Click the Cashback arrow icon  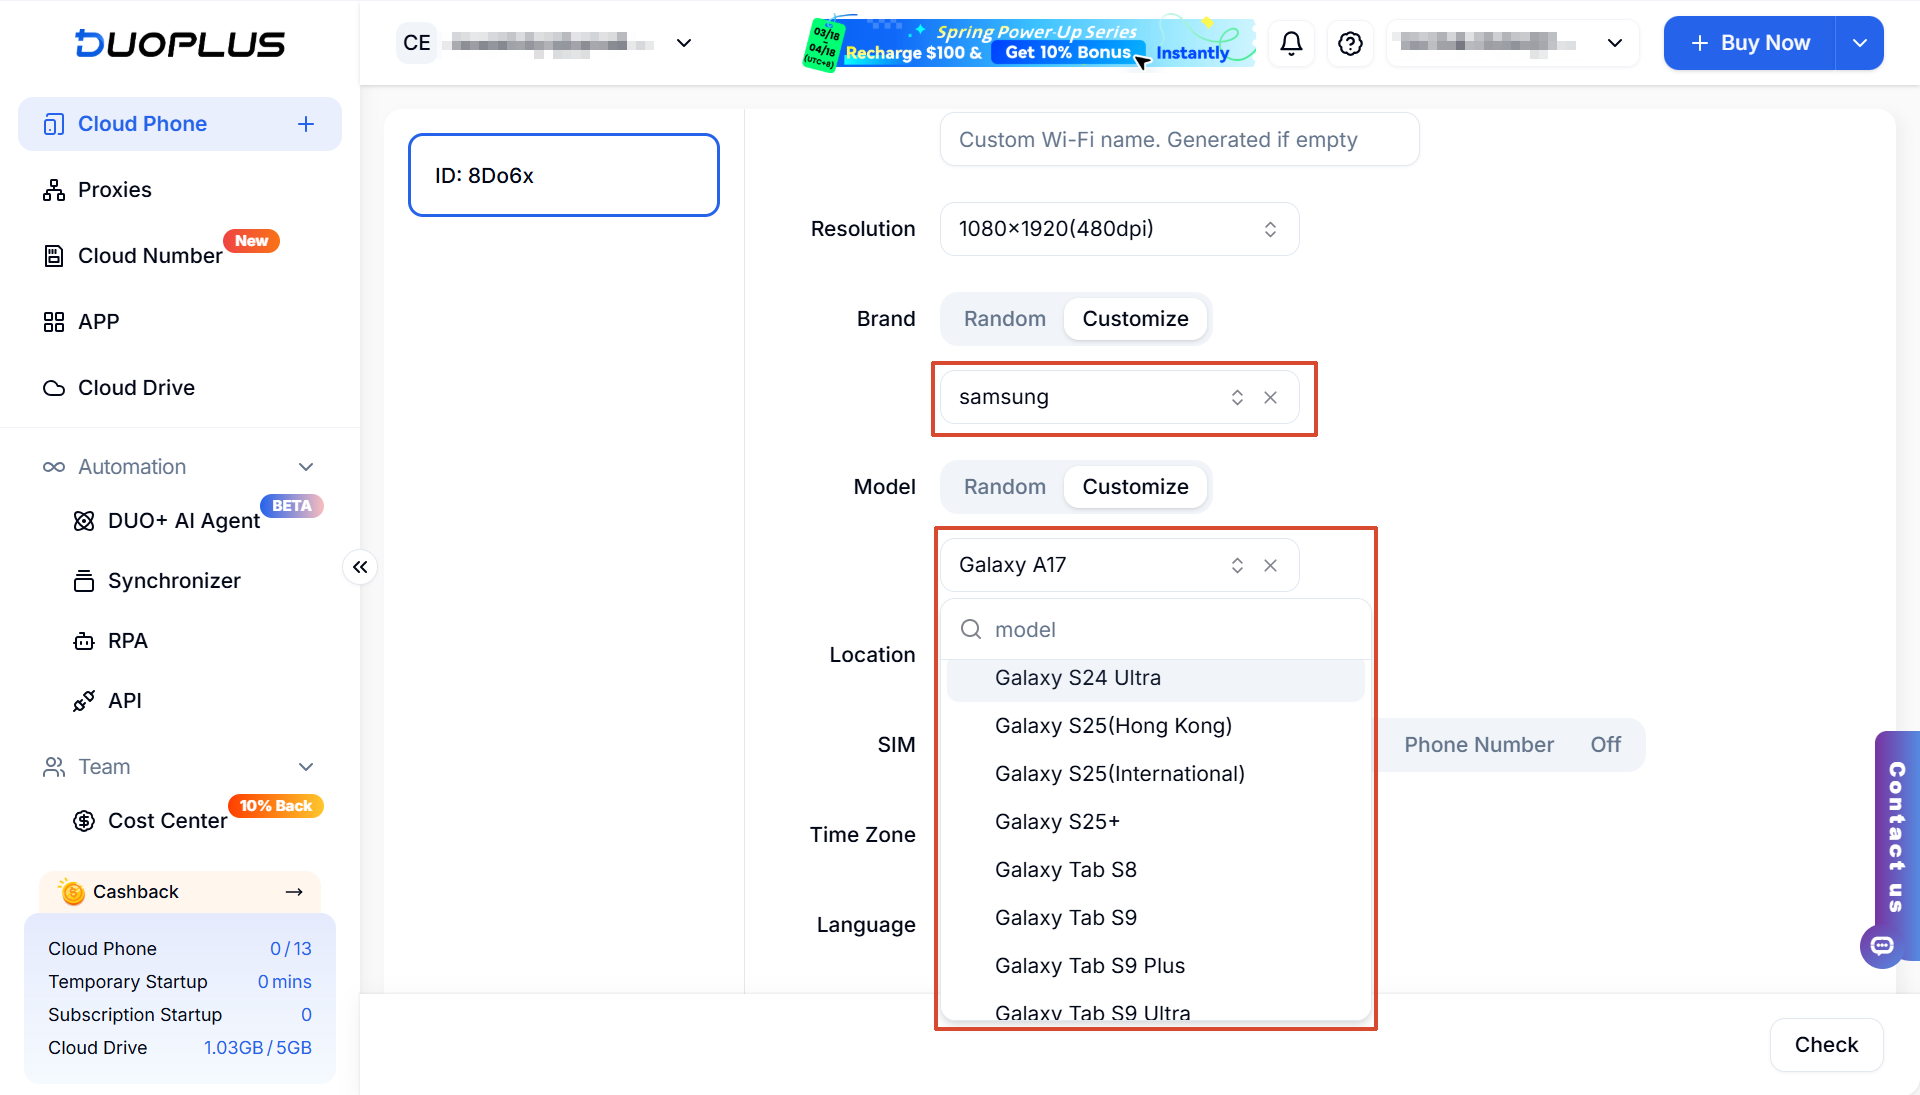[294, 892]
